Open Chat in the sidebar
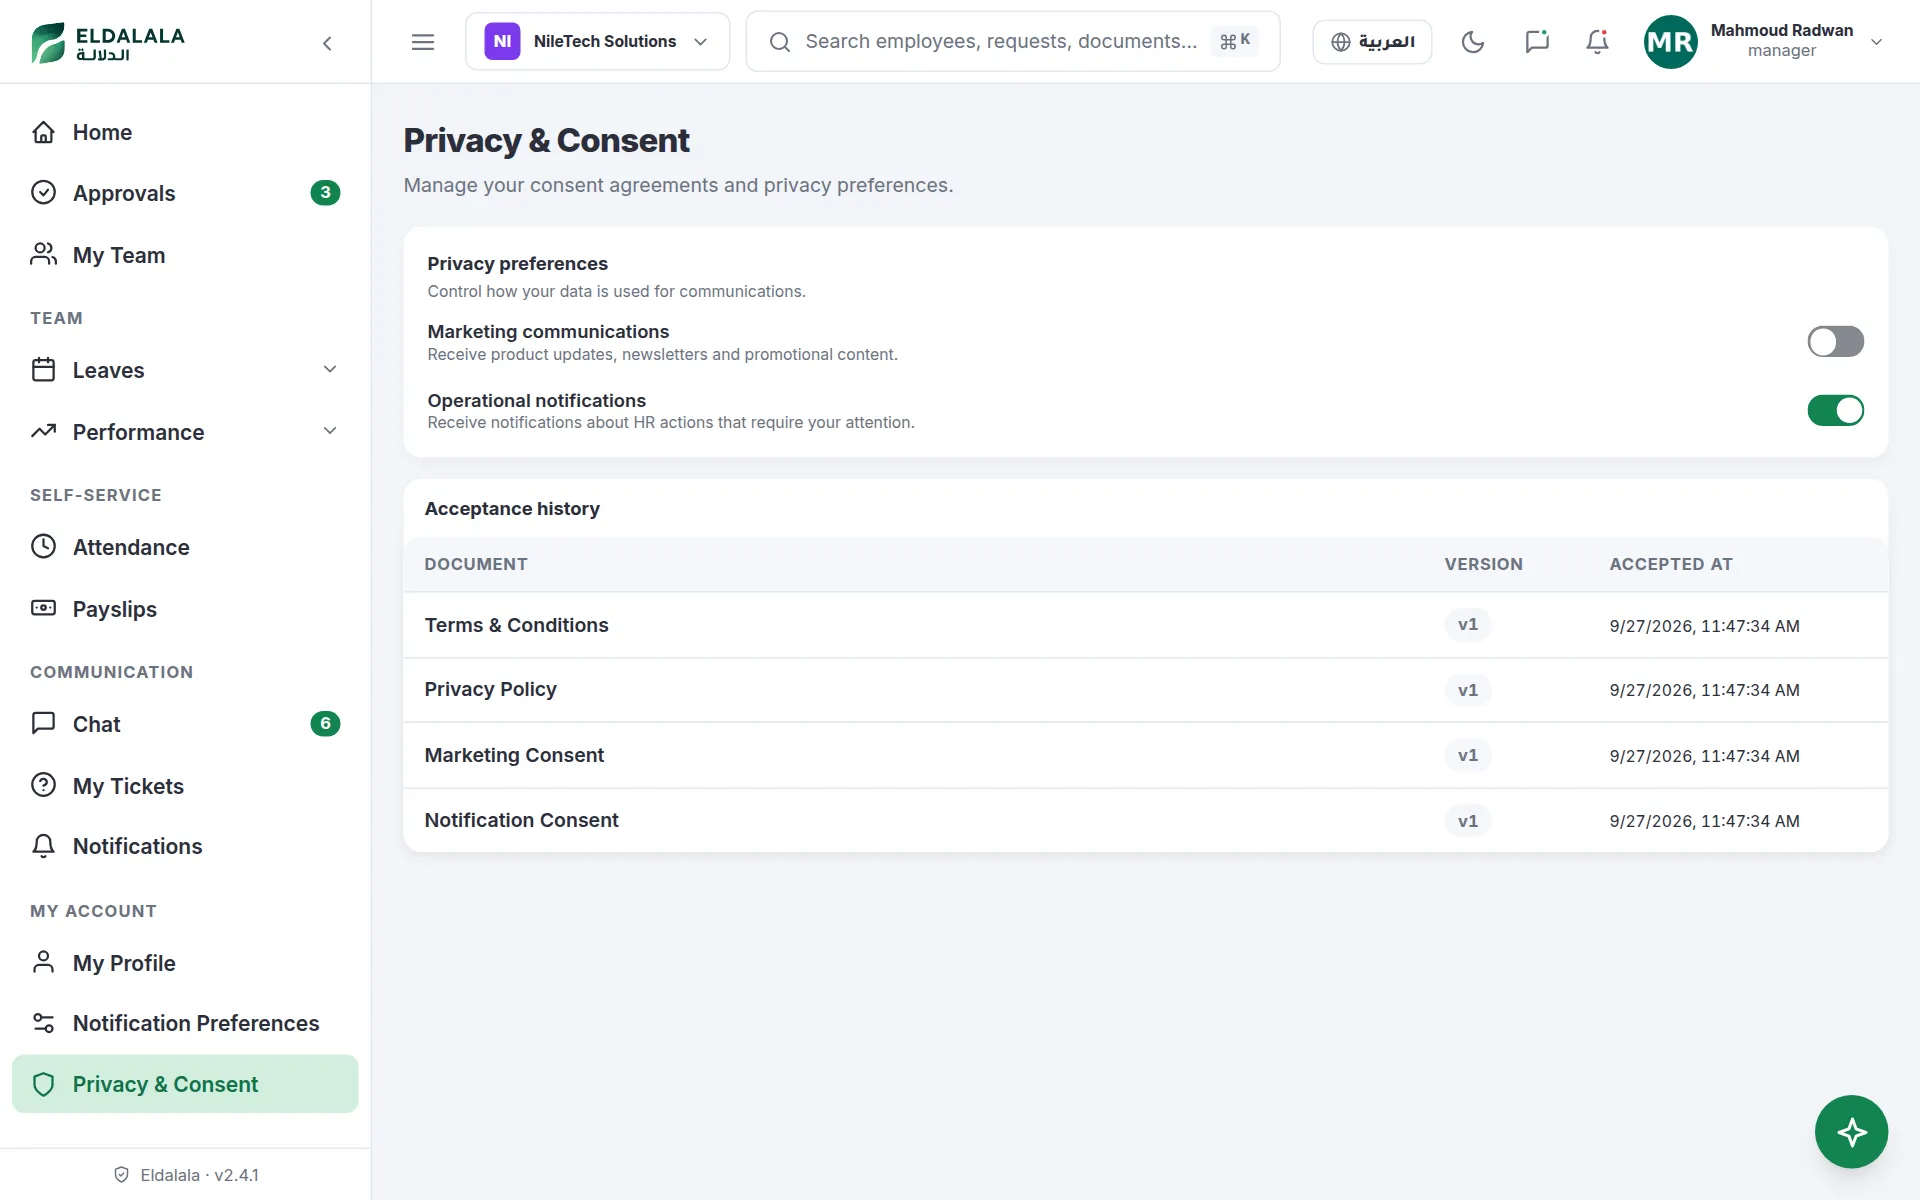The width and height of the screenshot is (1920, 1200). (185, 724)
